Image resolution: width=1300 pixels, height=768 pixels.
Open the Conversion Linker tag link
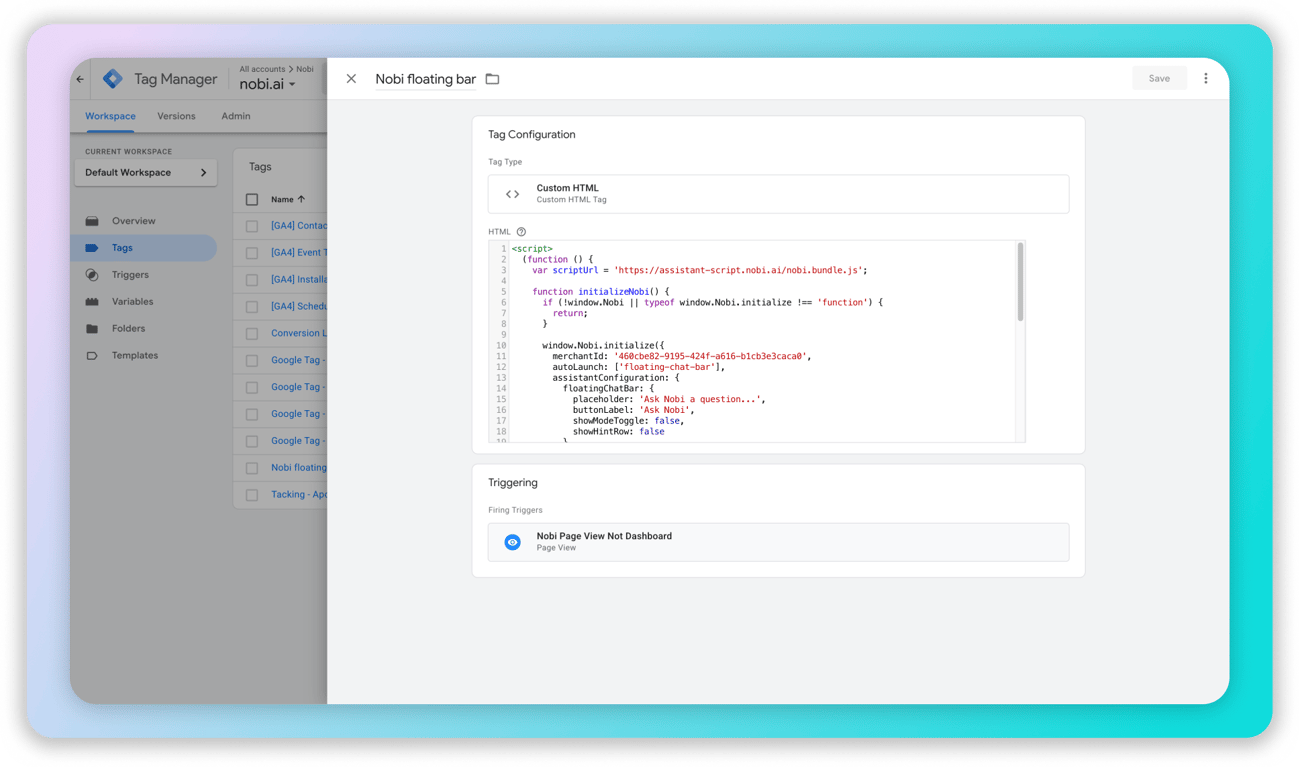[299, 334]
